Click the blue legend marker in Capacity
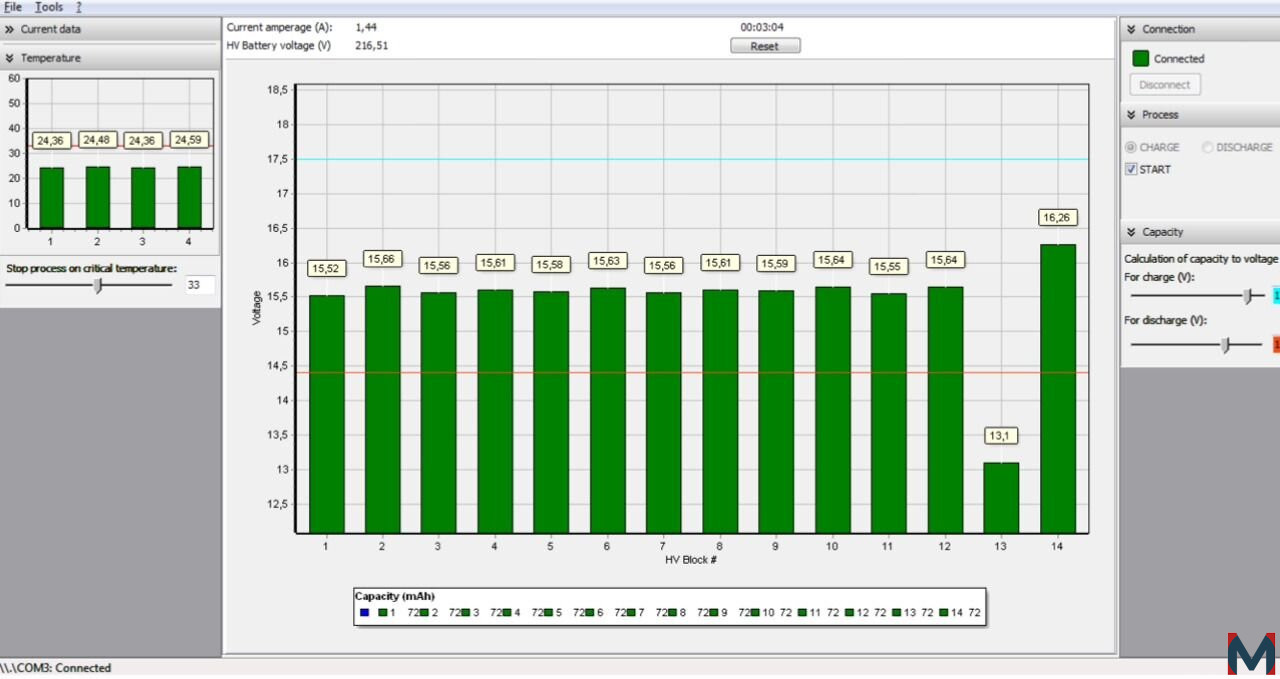The height and width of the screenshot is (679, 1280). point(364,612)
